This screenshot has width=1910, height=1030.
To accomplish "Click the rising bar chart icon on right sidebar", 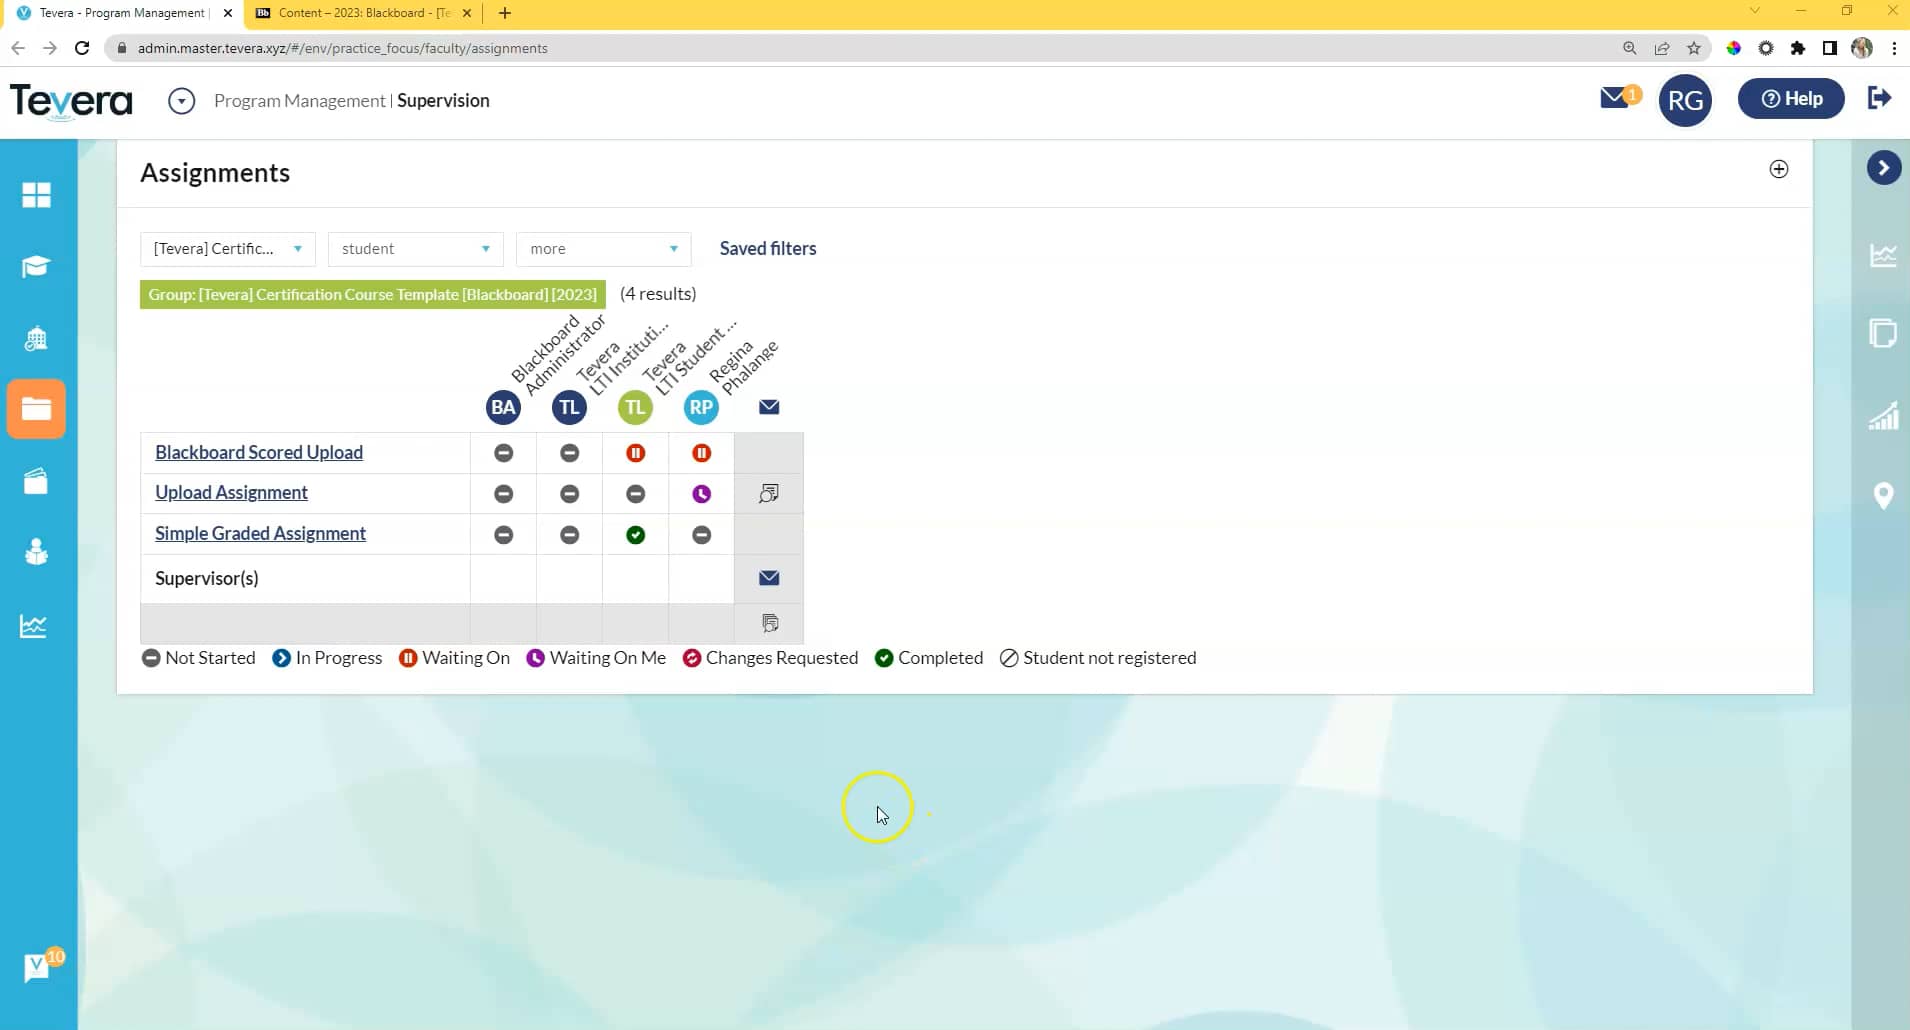I will (1884, 415).
